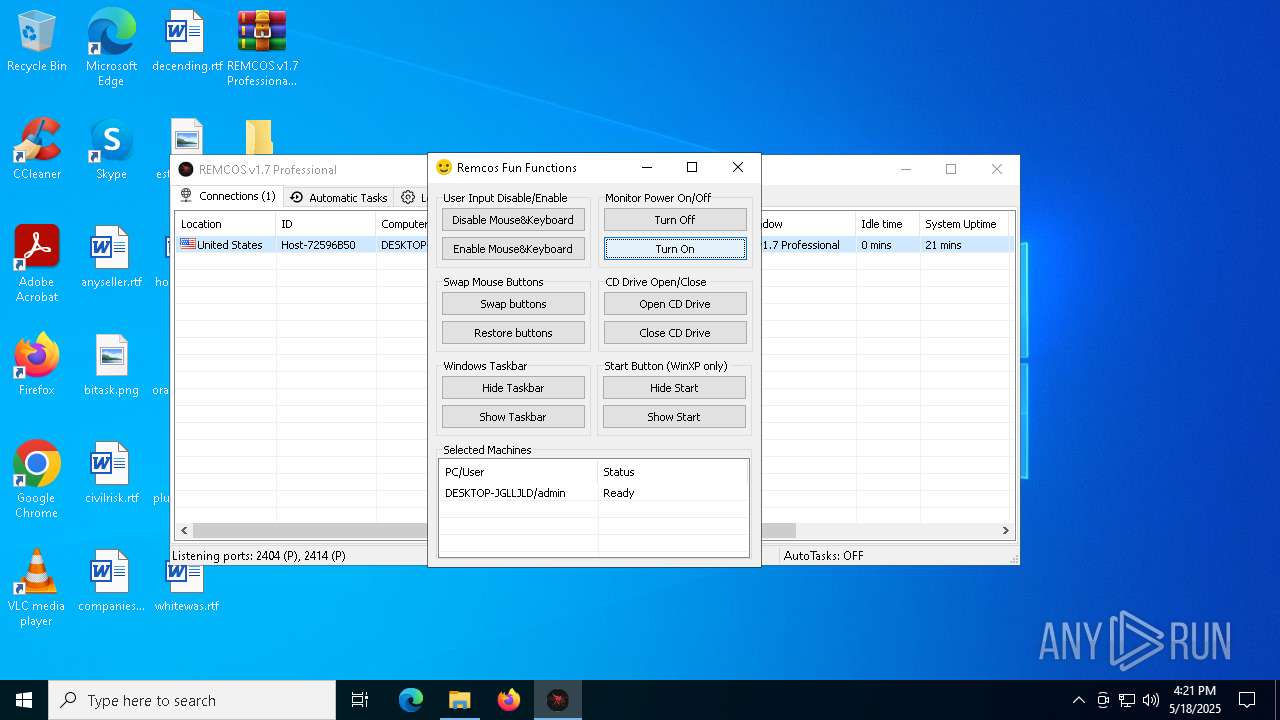Click Remcos app icon on taskbar
1280x720 pixels.
click(x=558, y=700)
